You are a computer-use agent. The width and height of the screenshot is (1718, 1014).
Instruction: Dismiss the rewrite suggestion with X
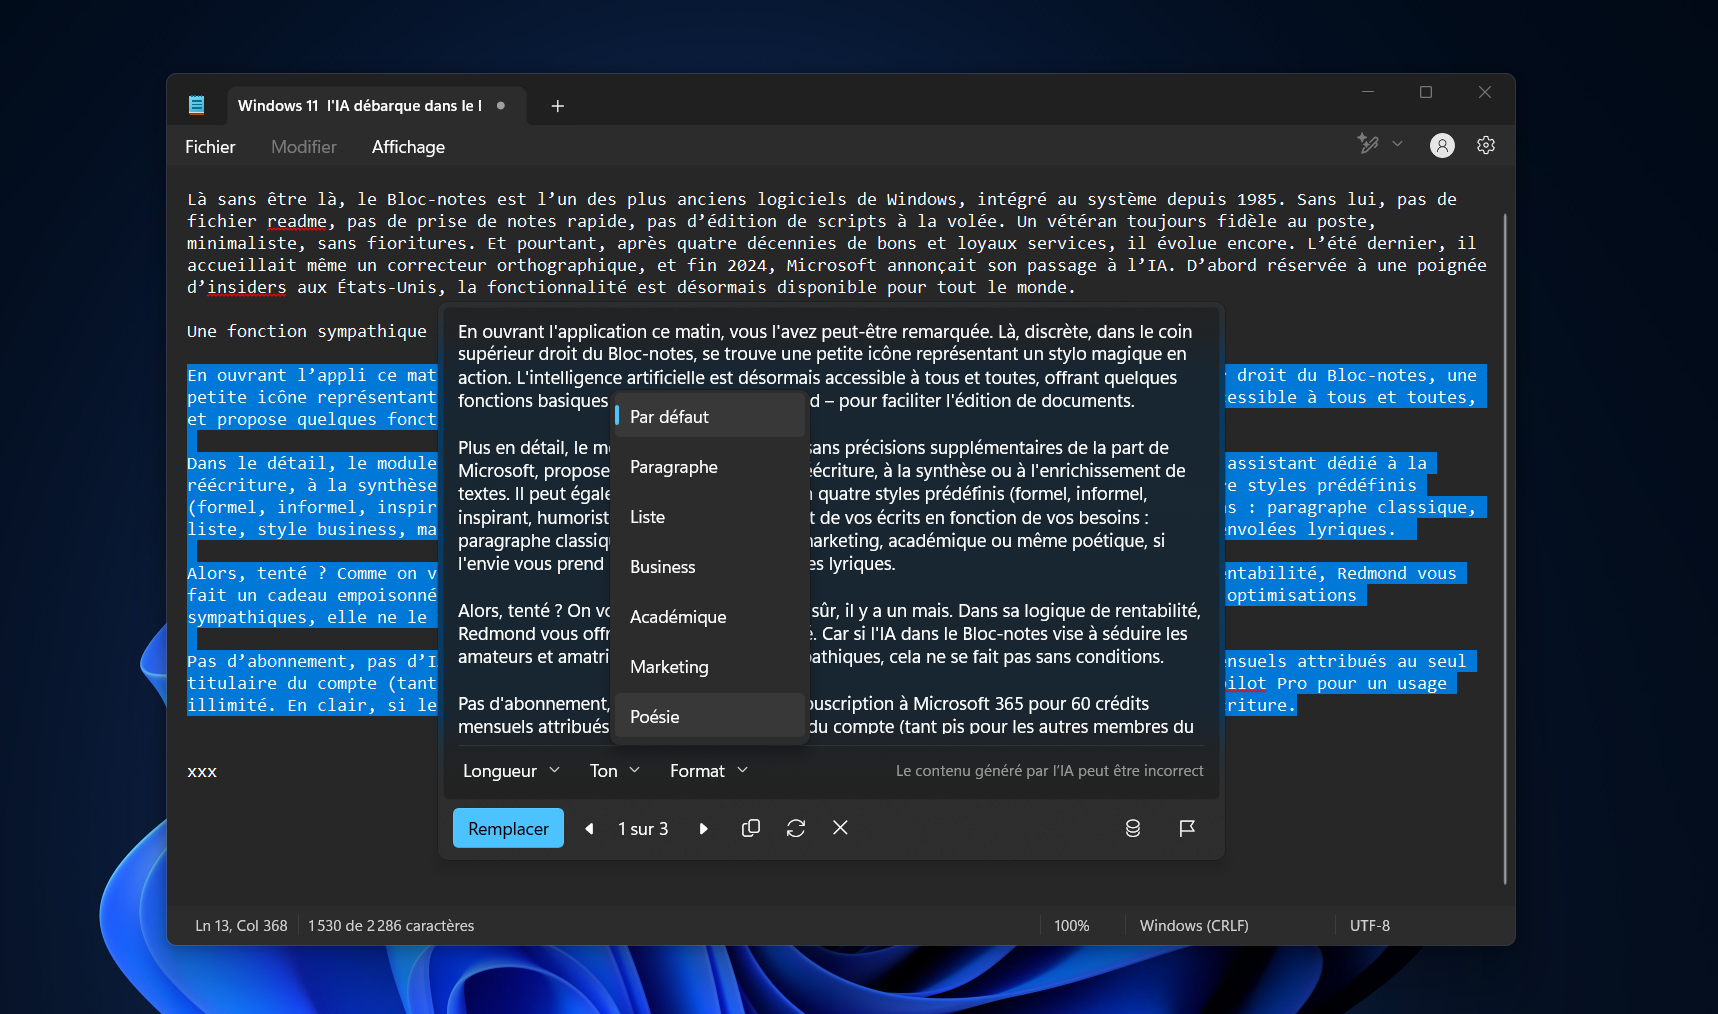tap(840, 828)
